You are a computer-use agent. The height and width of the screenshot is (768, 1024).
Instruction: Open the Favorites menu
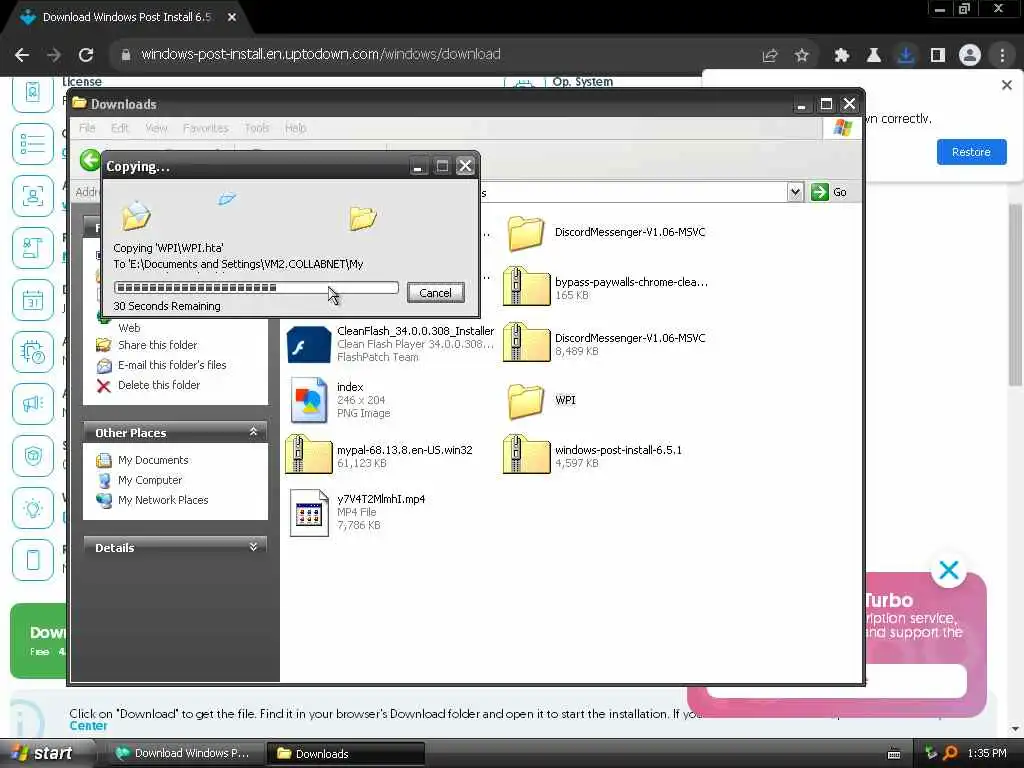(206, 128)
